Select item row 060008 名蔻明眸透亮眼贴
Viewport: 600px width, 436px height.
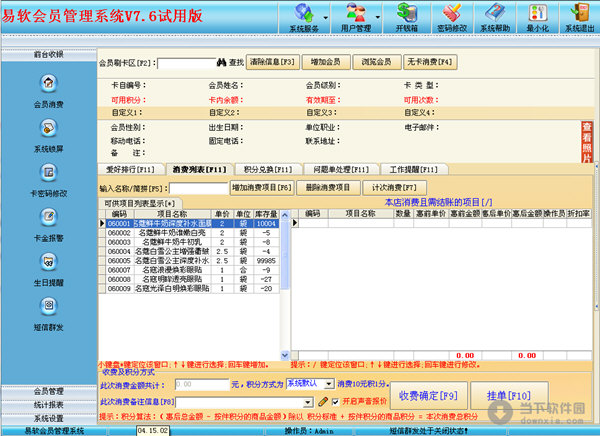coord(189,279)
